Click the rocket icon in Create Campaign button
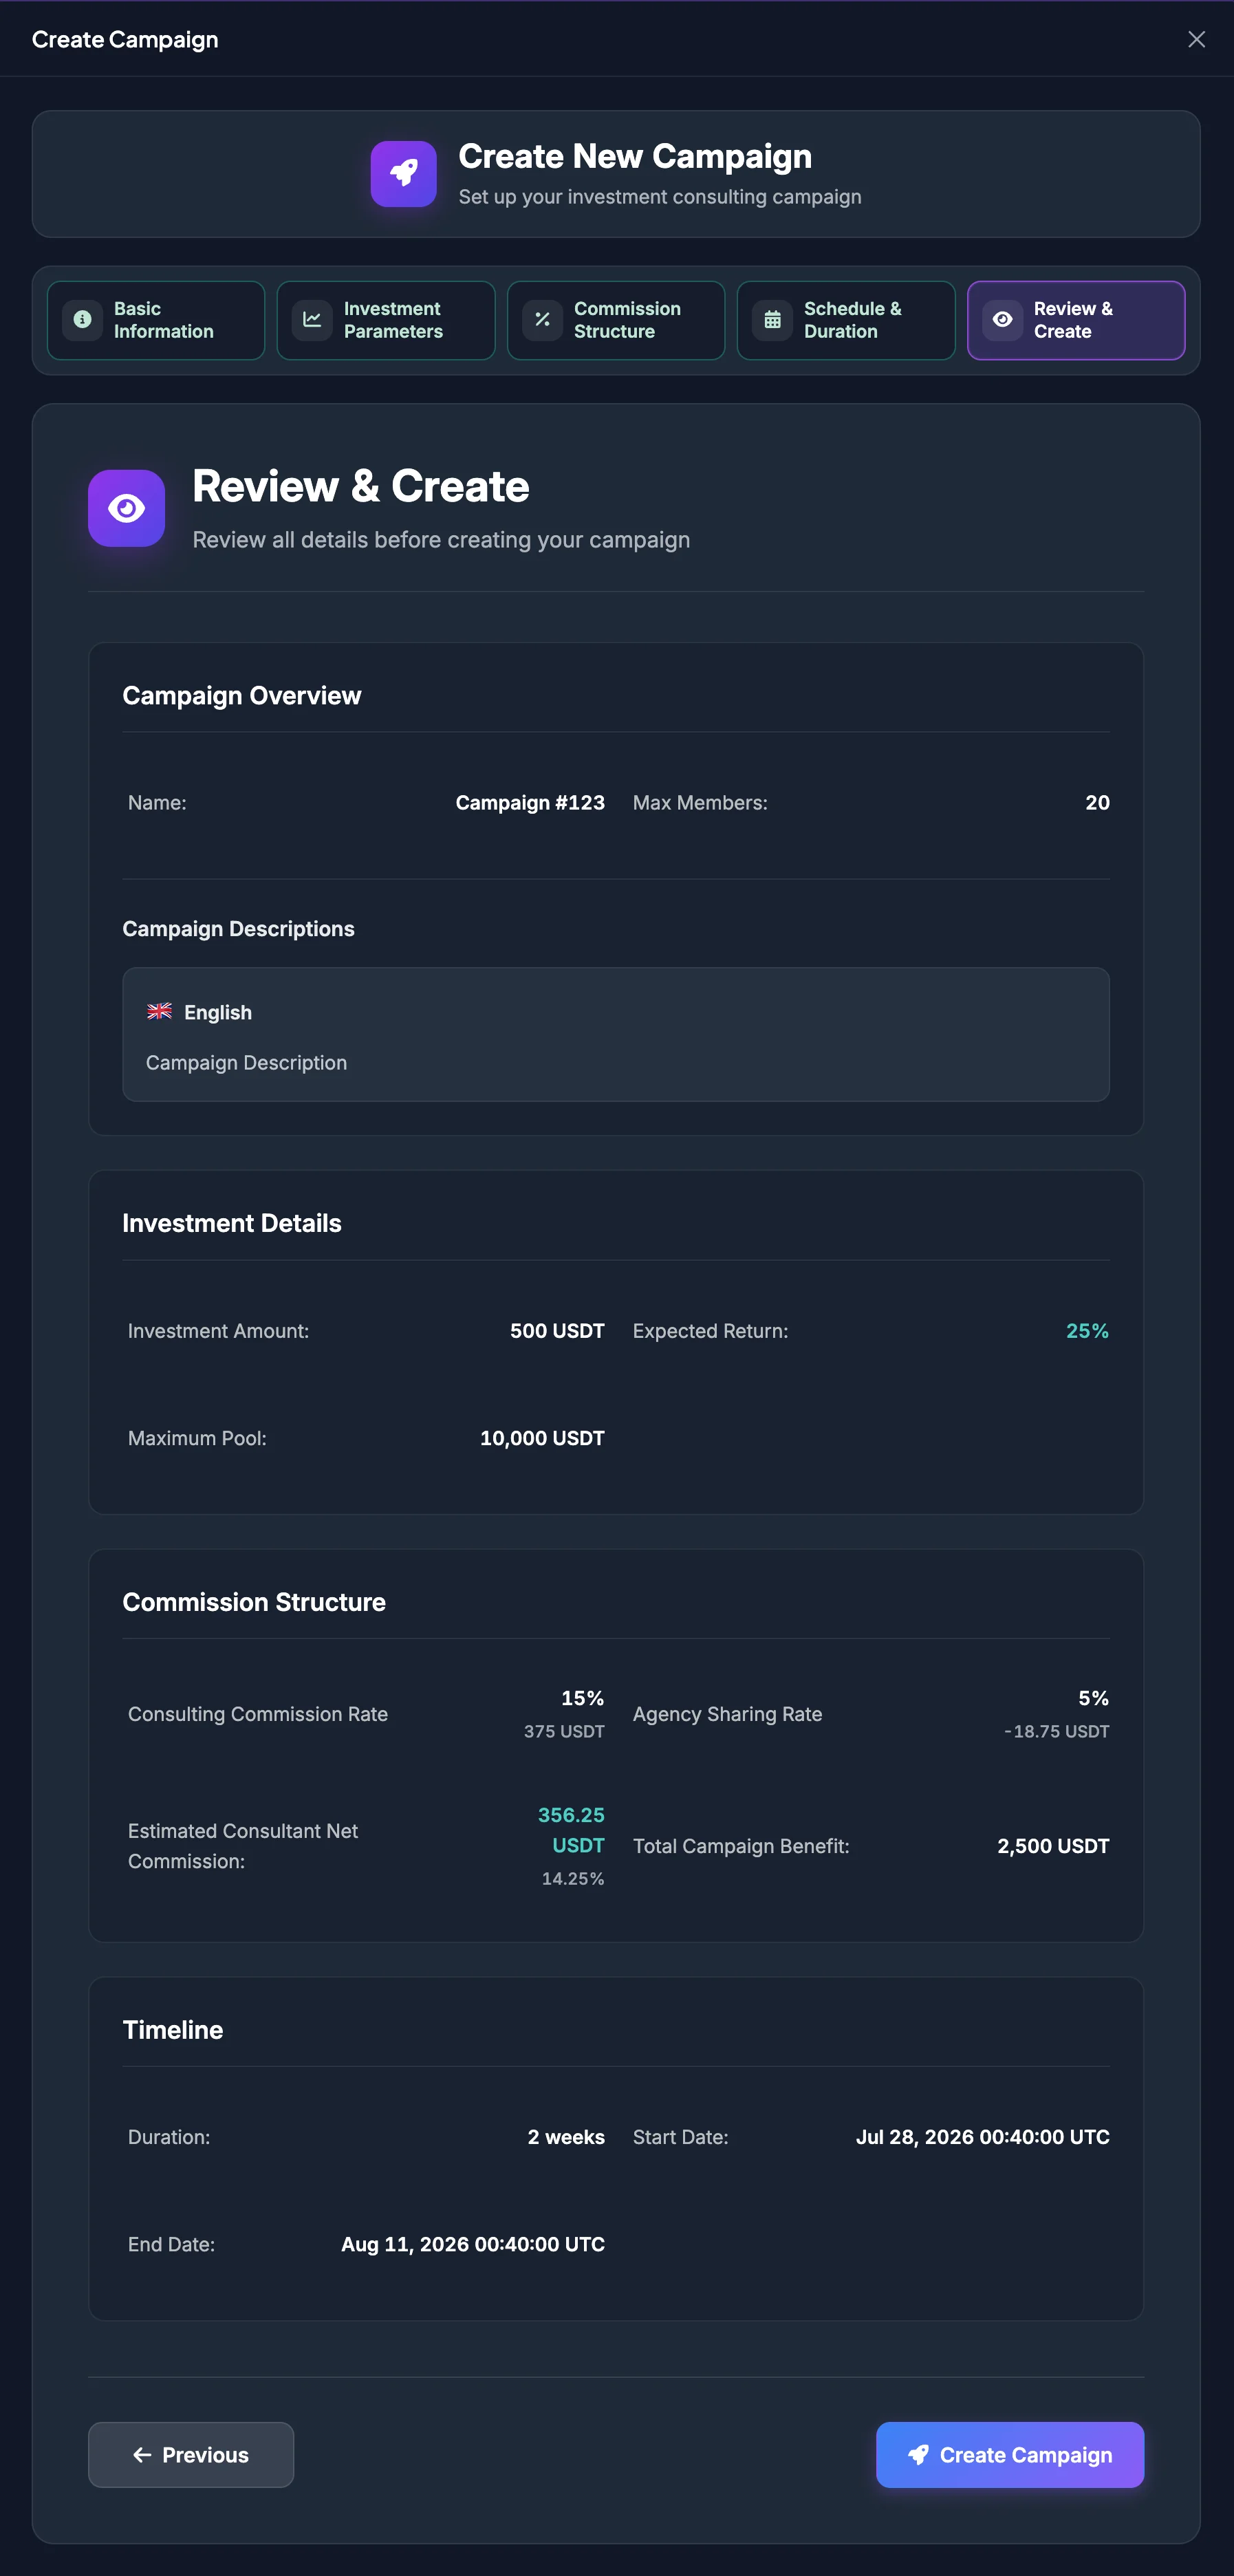This screenshot has height=2576, width=1234. (x=918, y=2455)
